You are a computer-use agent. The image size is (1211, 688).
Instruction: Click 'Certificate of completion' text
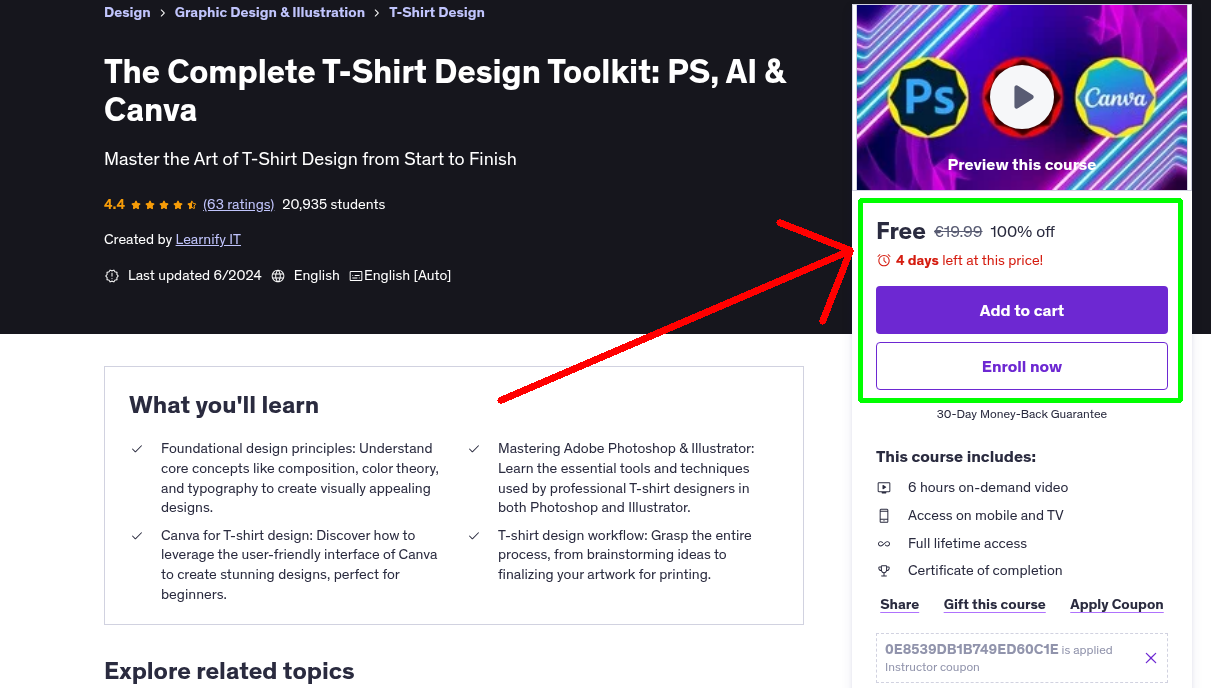tap(985, 571)
